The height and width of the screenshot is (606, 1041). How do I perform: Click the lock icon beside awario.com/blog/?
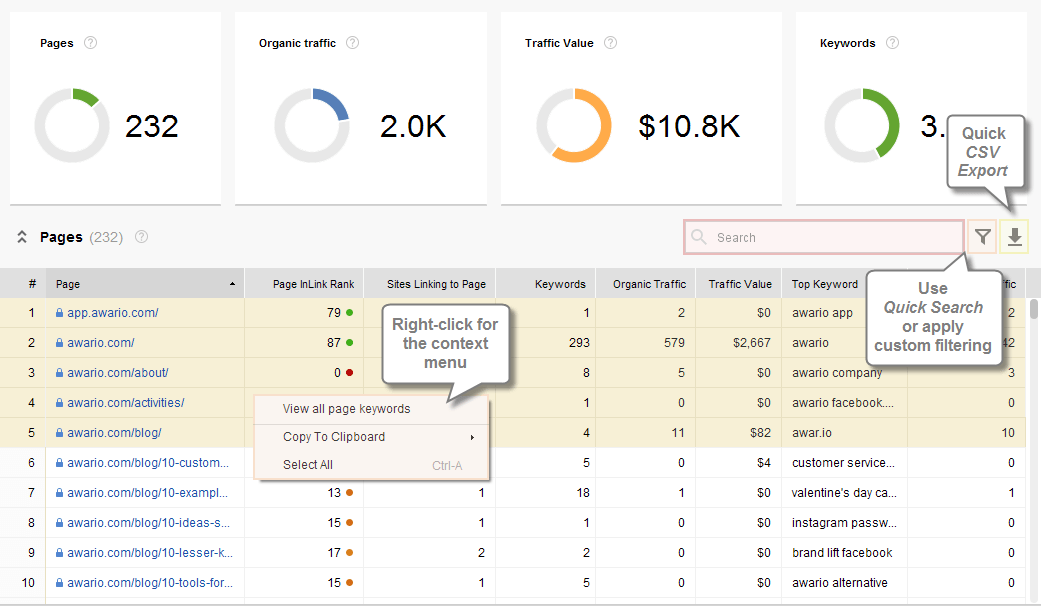pyautogui.click(x=59, y=433)
